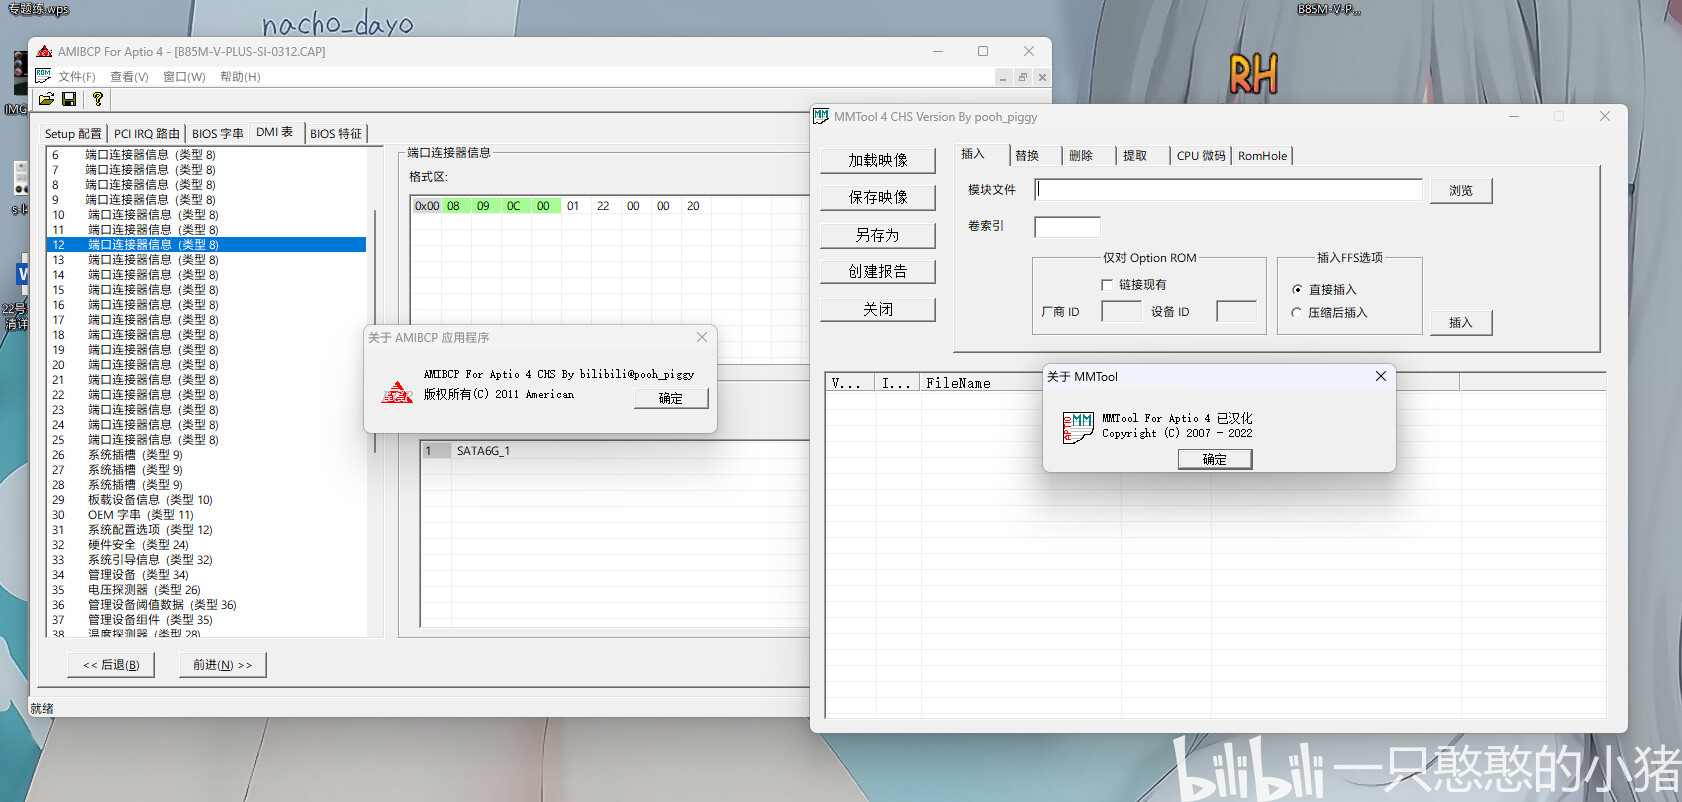The height and width of the screenshot is (802, 1682).
Task: Select row 26 系统插槽 (类型 9)
Action: coord(206,455)
